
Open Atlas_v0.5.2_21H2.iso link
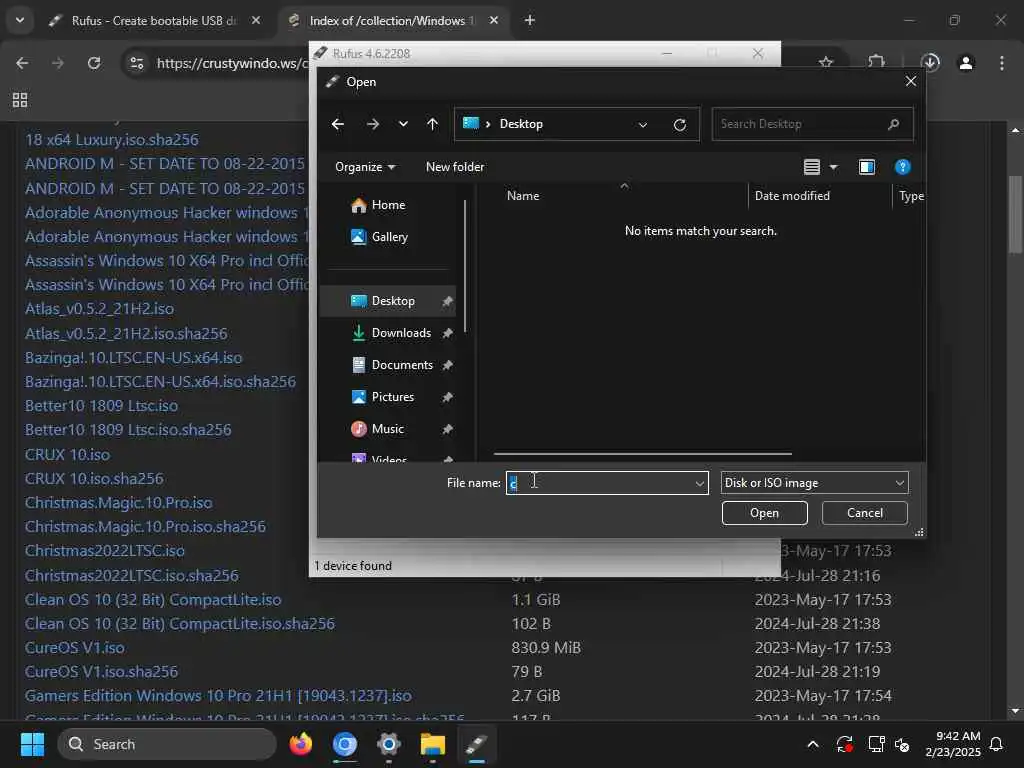pos(99,309)
